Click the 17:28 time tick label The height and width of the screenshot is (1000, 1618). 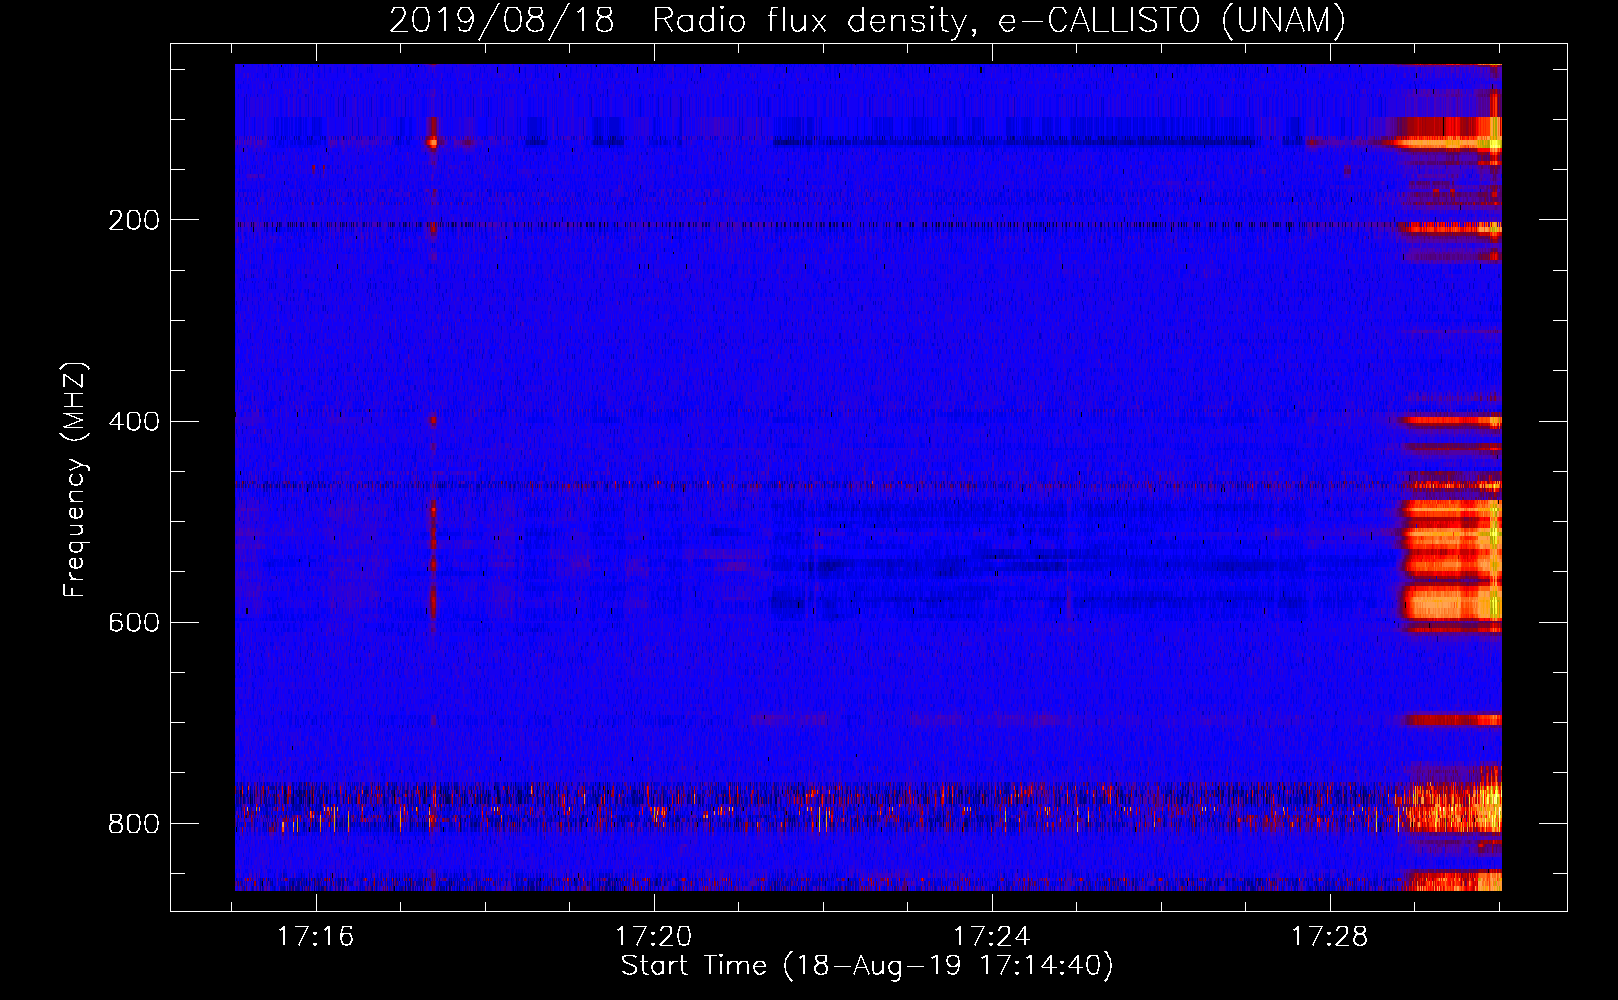[x=1330, y=937]
